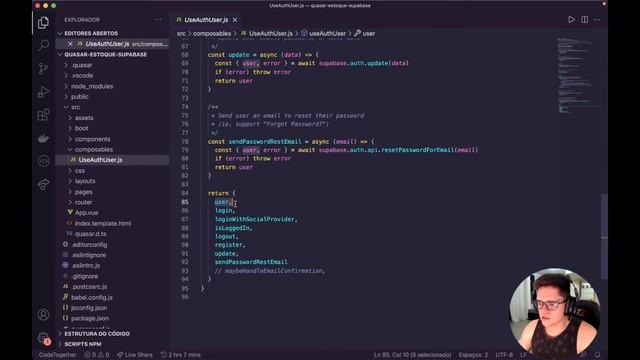Open editor More Actions ellipsis

click(597, 20)
